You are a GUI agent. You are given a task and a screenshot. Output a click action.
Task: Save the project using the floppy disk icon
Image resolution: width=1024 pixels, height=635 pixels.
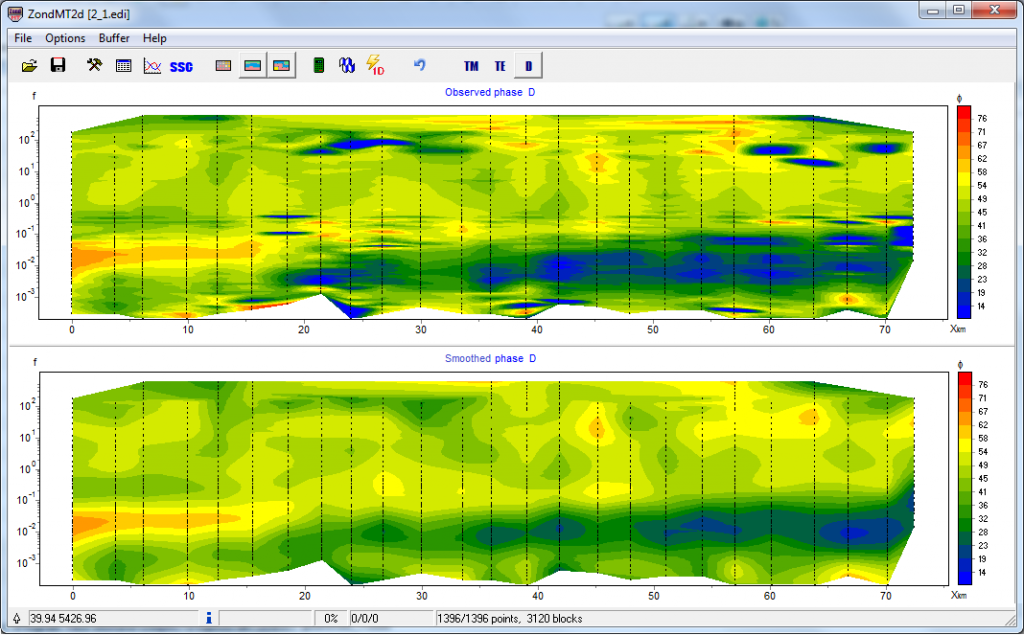point(58,66)
